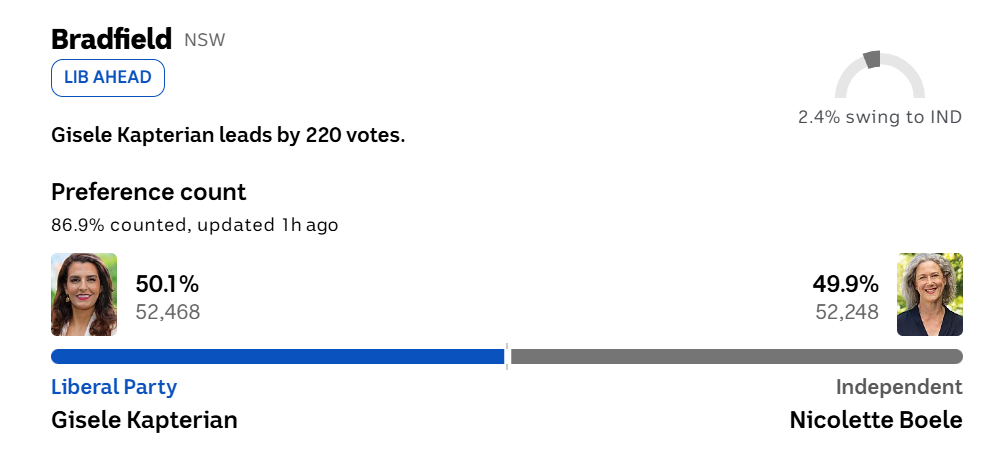The image size is (997, 462).
Task: Click the 50.1% vote share figure
Action: coord(167,284)
